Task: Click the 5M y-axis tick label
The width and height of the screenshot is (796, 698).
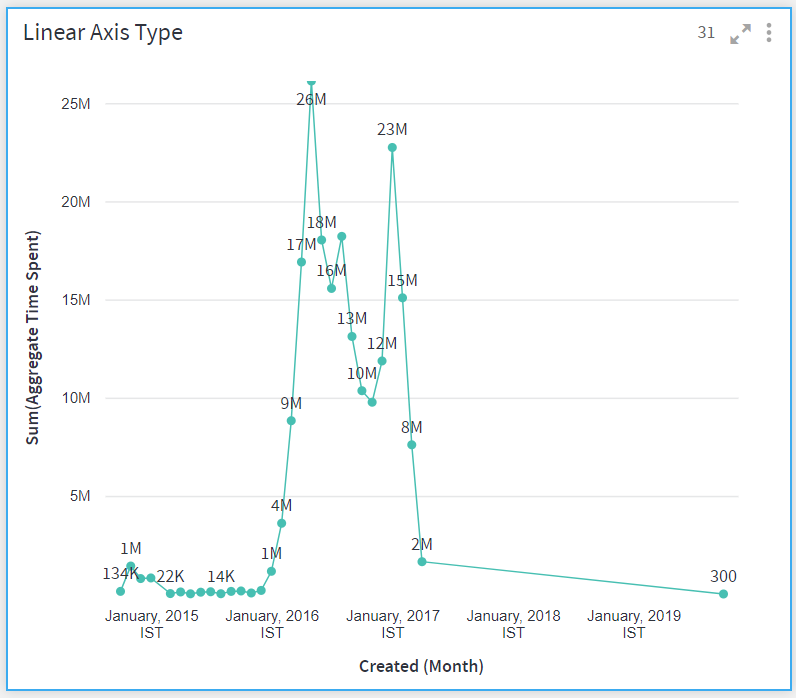Action: [x=80, y=496]
